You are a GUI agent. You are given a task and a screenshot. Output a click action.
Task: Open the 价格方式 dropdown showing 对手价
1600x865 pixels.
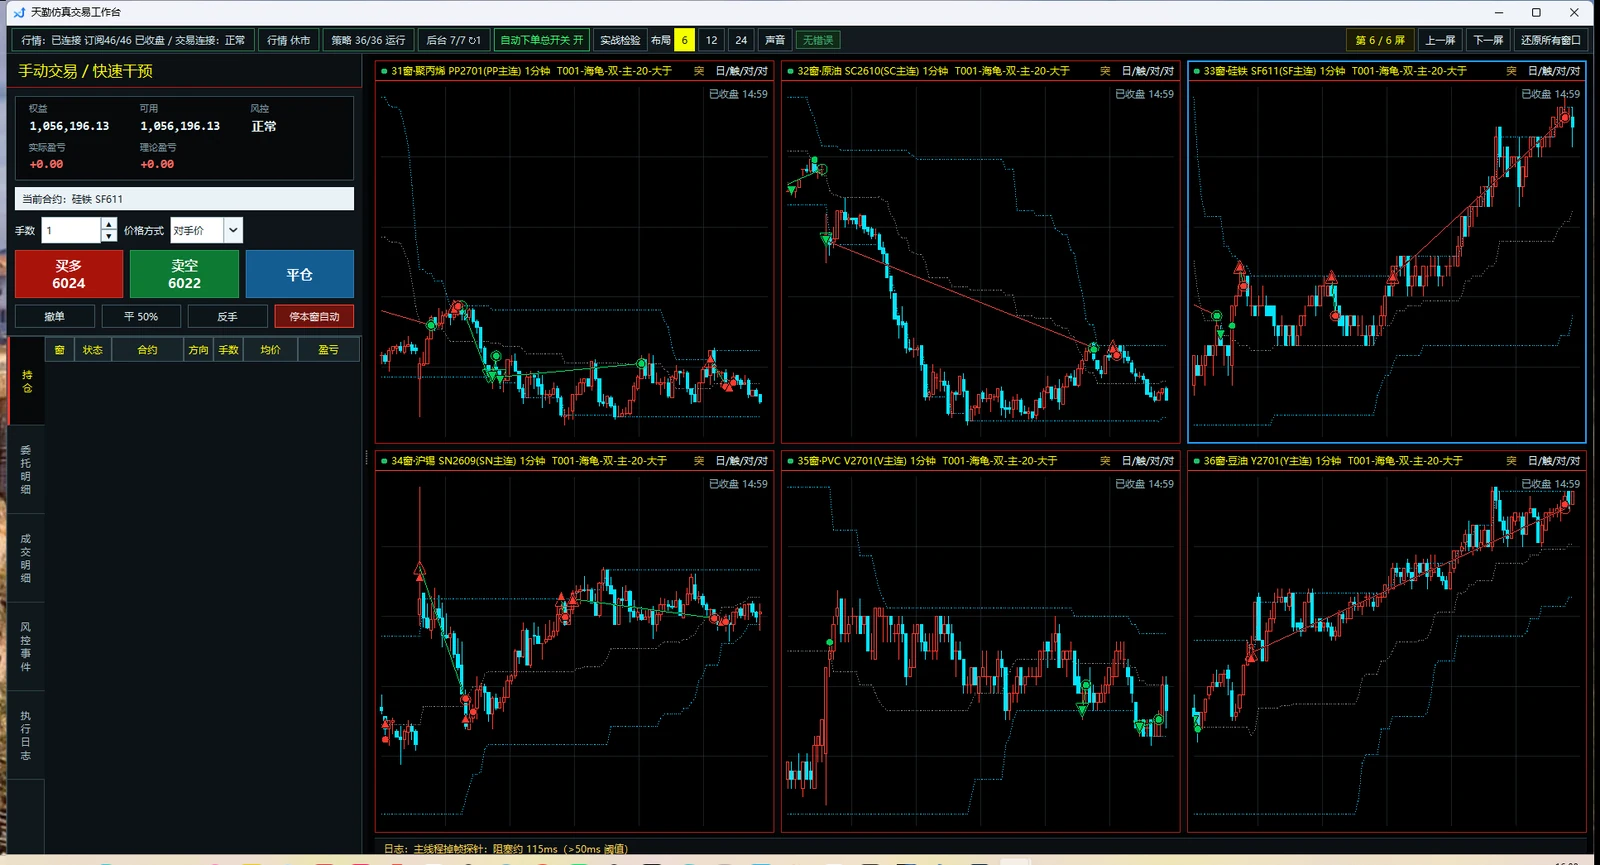click(206, 230)
